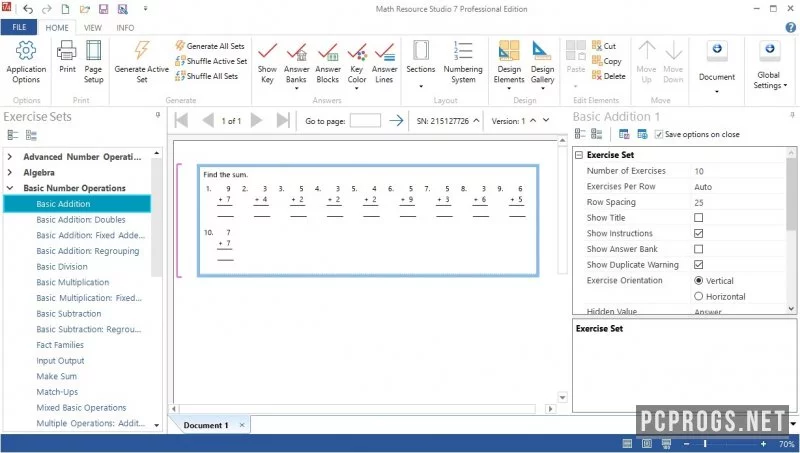This screenshot has width=800, height=453.
Task: Click Generate All Sets
Action: tap(210, 46)
